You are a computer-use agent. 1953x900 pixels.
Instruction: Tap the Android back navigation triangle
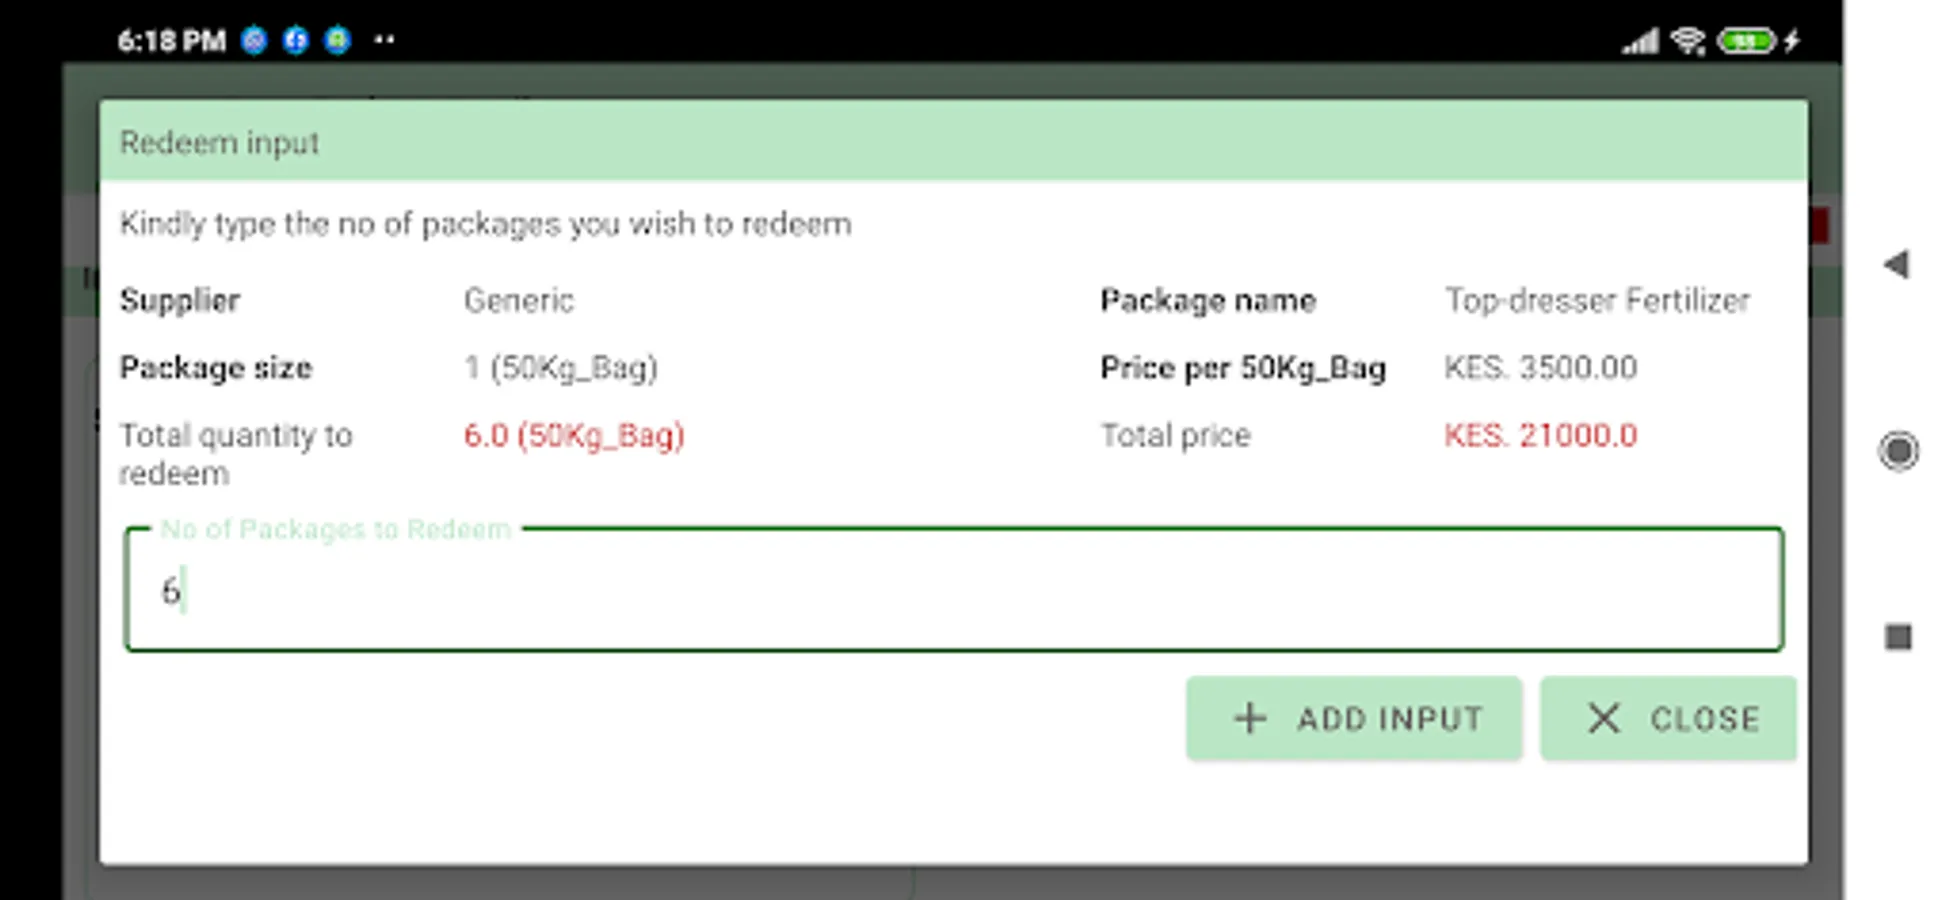pos(1896,265)
